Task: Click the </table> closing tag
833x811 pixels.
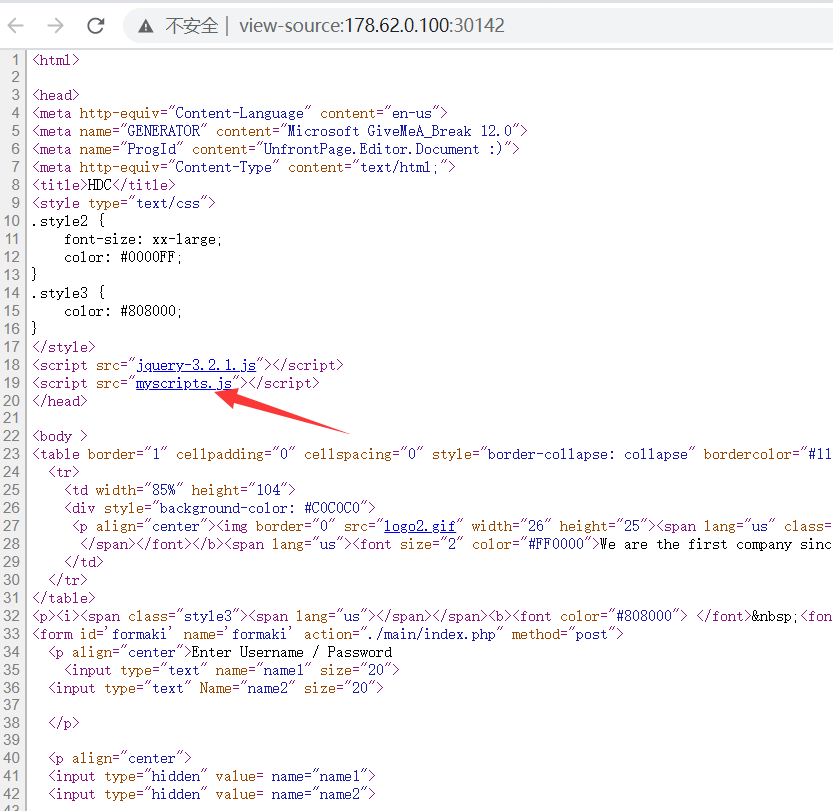Action: 63,598
